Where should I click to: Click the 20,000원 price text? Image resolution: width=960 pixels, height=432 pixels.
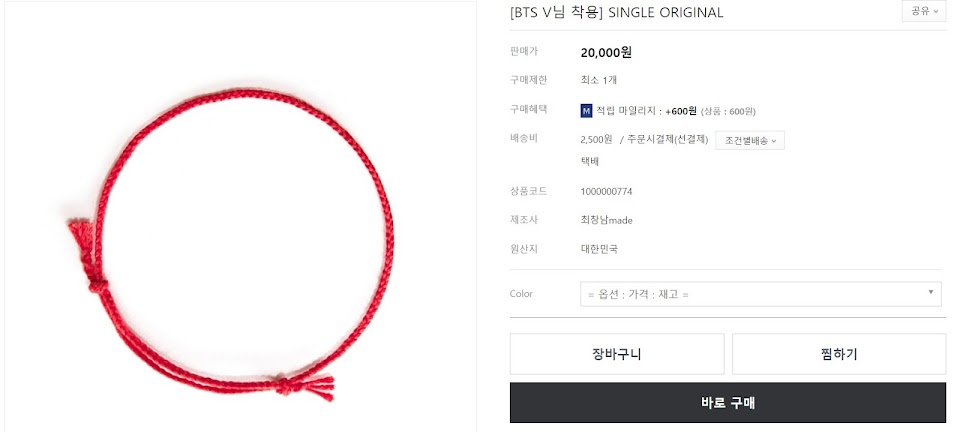tap(606, 53)
